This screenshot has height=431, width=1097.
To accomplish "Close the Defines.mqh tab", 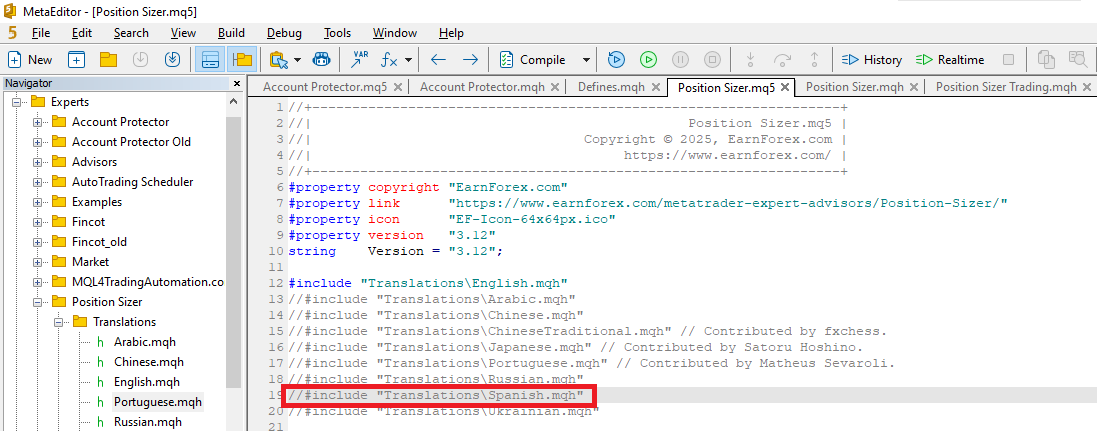I will point(656,87).
